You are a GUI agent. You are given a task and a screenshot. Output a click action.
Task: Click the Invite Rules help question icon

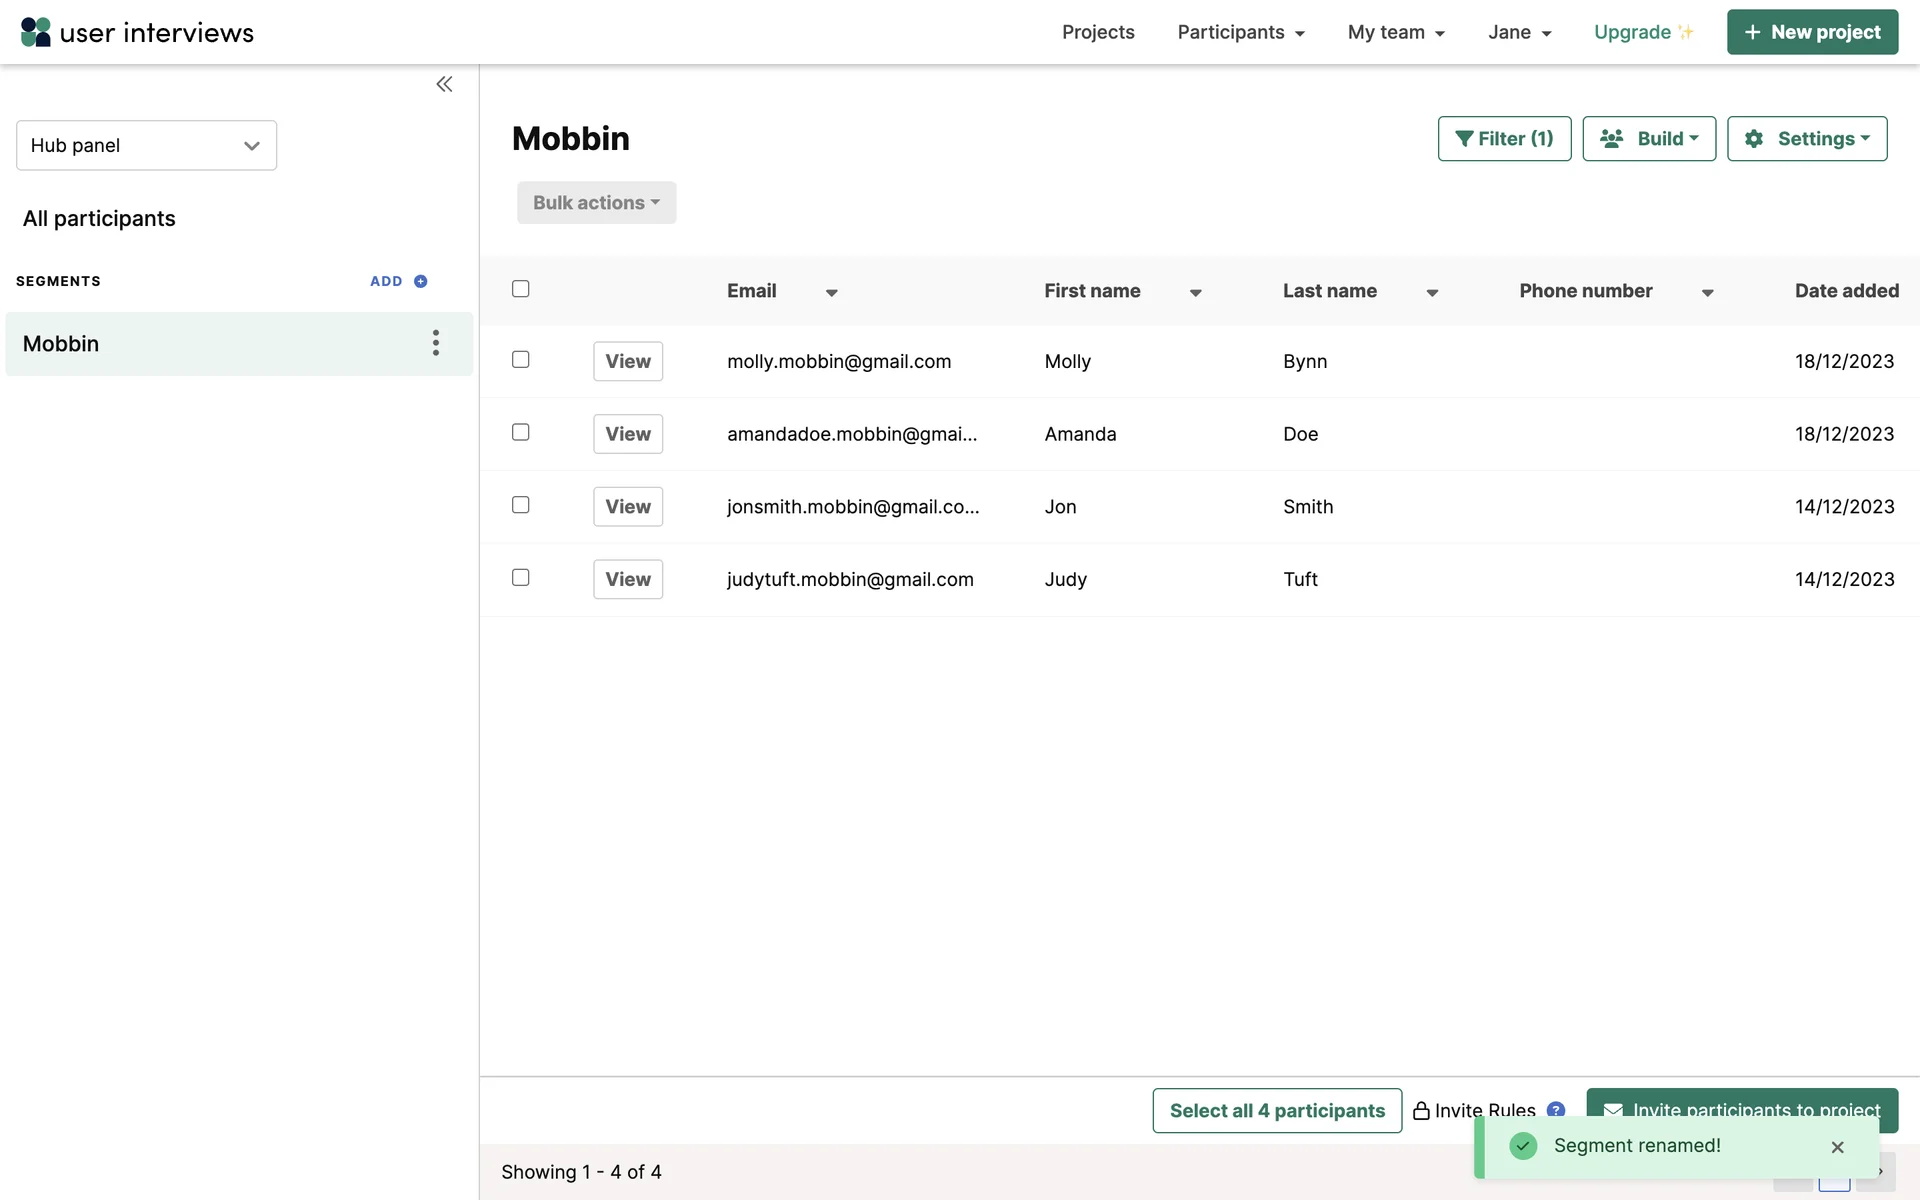(1555, 1108)
